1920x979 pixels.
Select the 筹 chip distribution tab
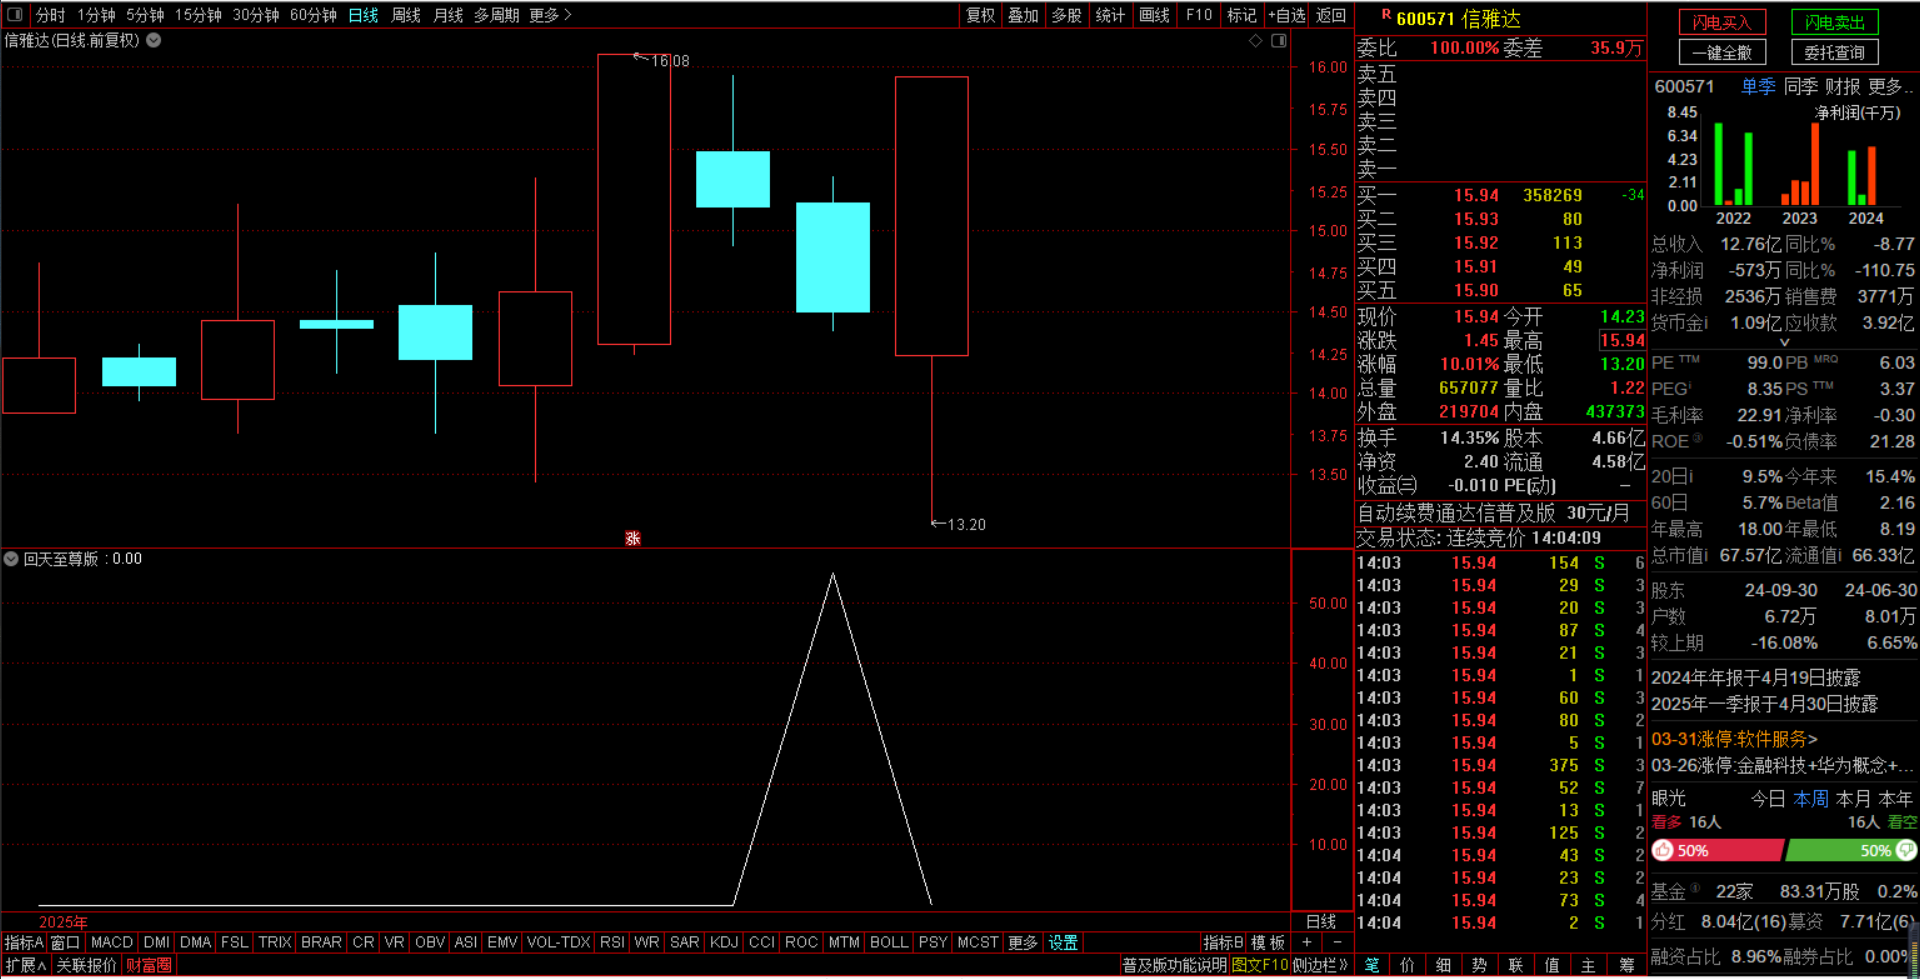[x=1627, y=965]
